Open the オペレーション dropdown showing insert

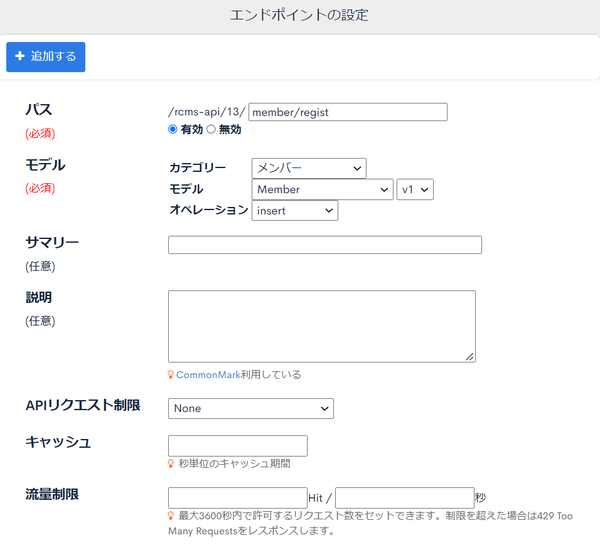tap(295, 211)
